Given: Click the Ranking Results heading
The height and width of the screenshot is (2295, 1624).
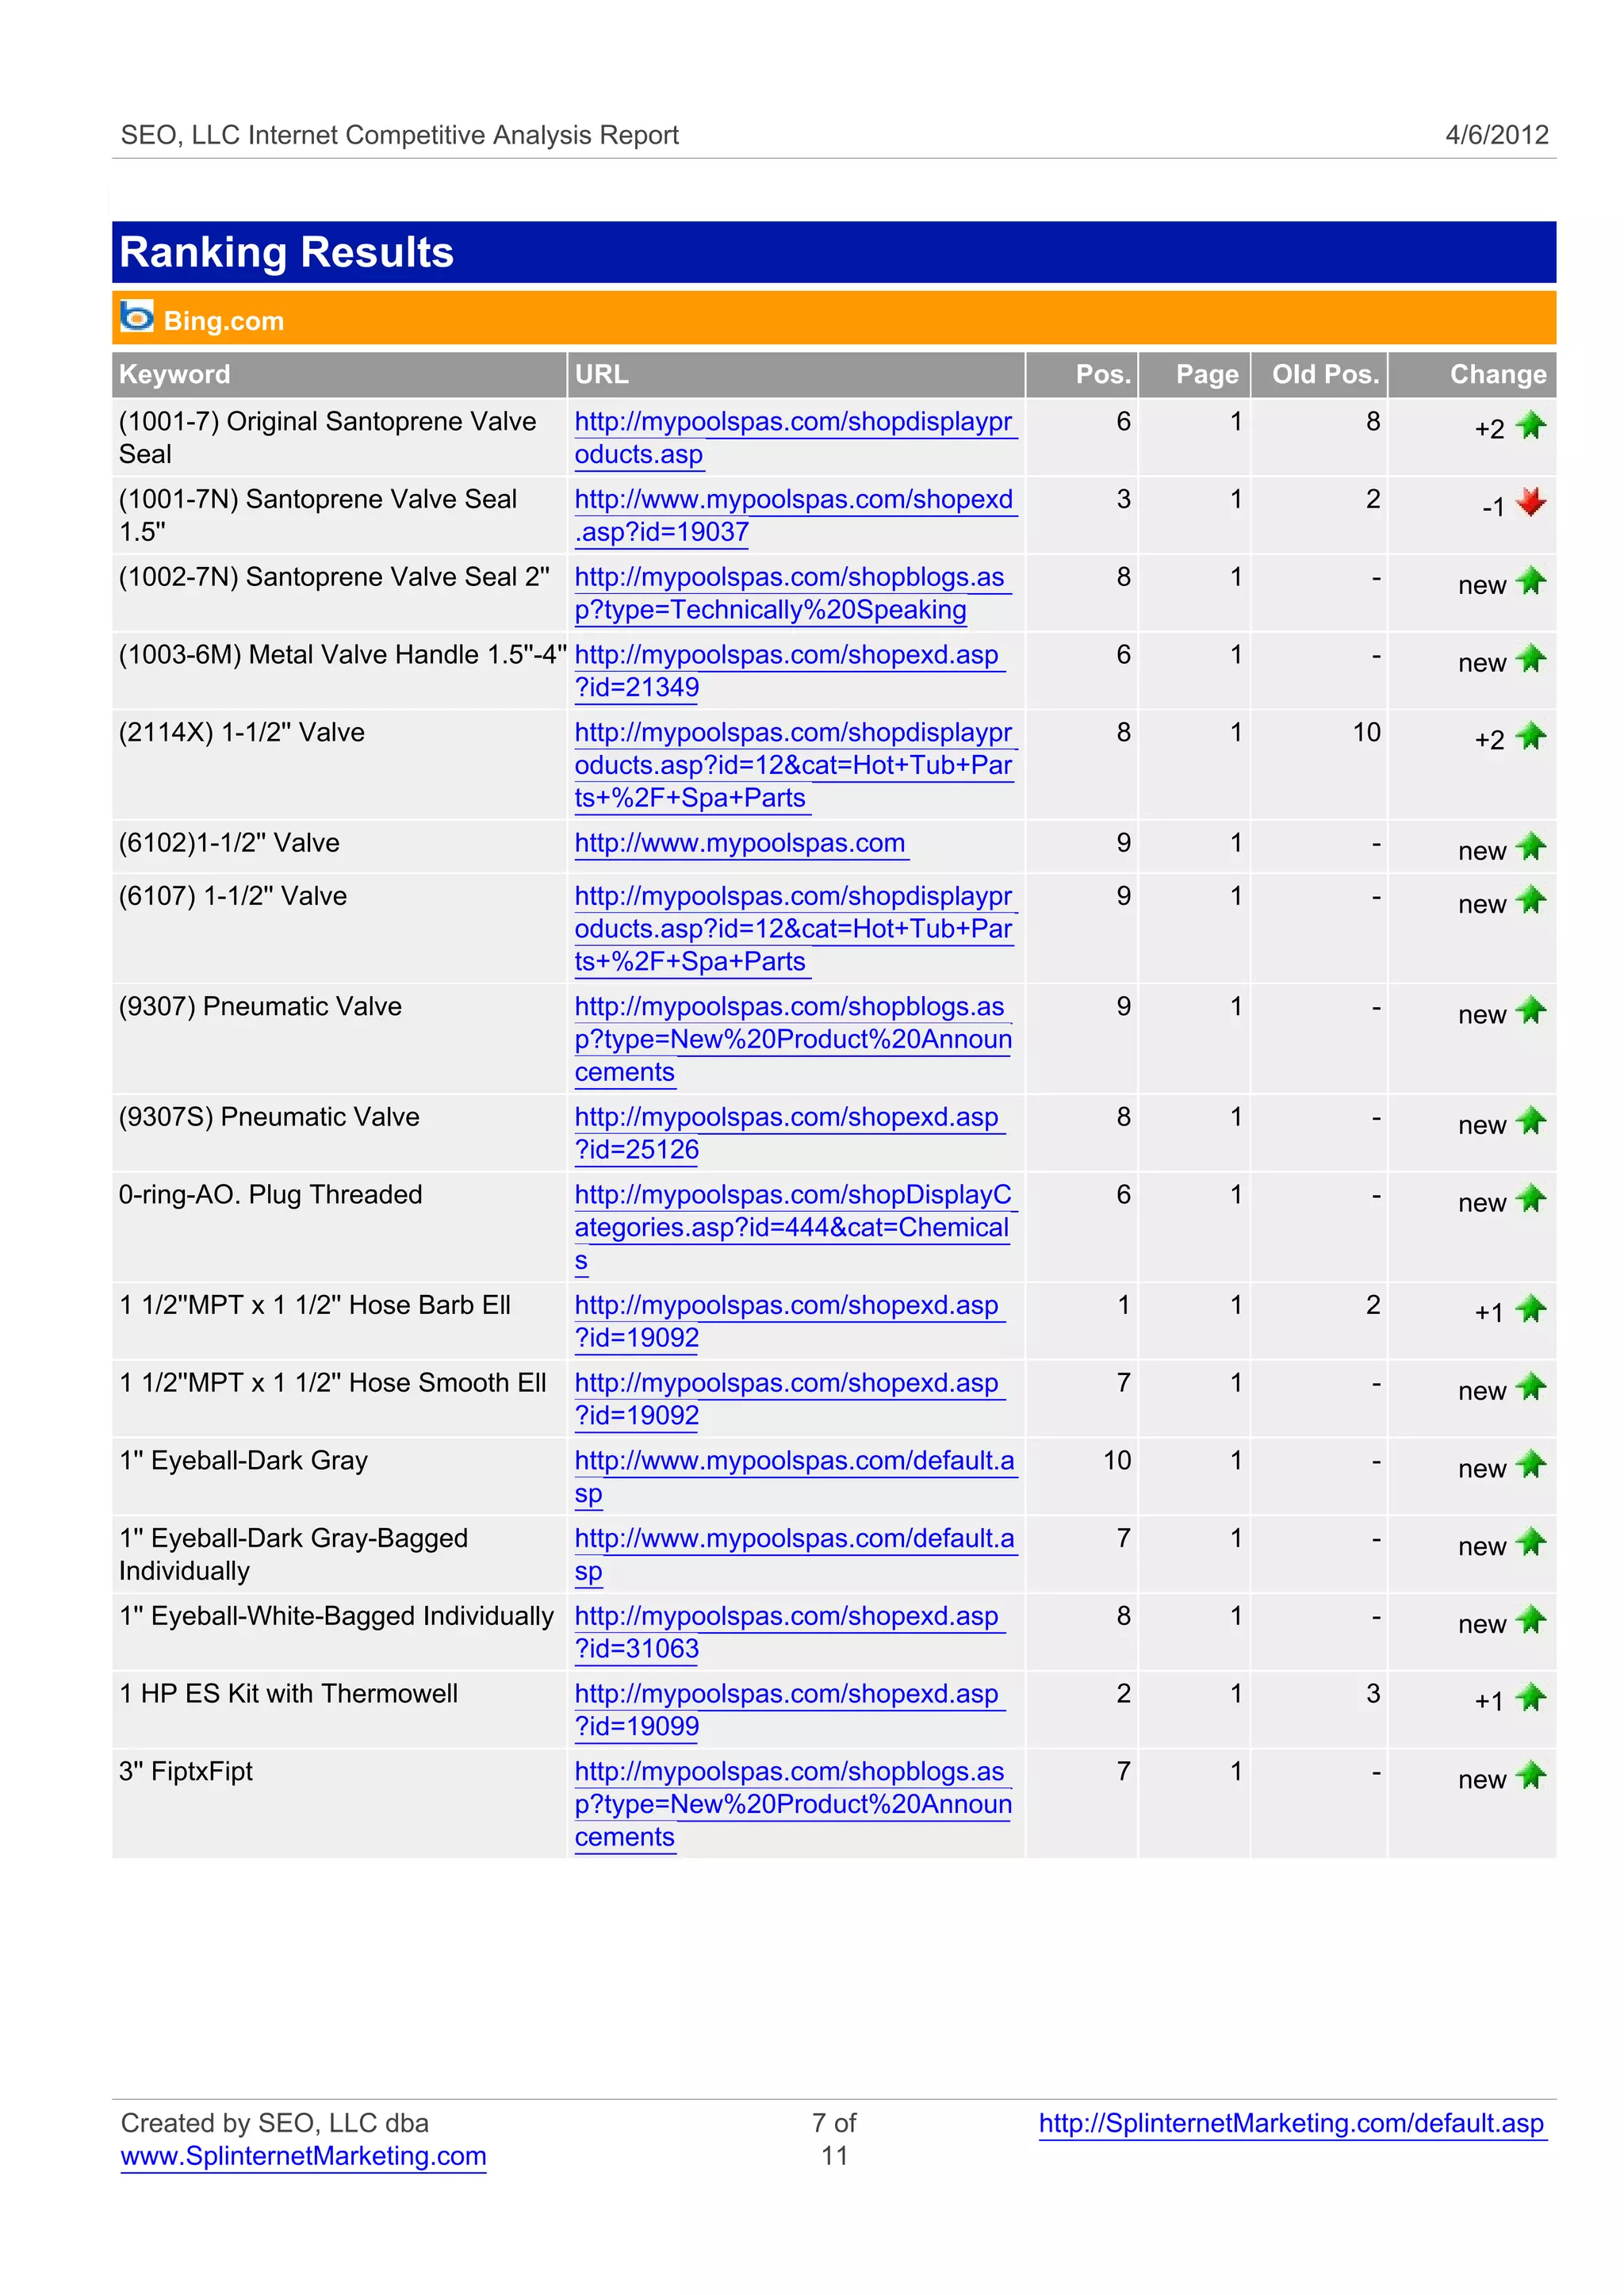Looking at the screenshot, I should (286, 252).
